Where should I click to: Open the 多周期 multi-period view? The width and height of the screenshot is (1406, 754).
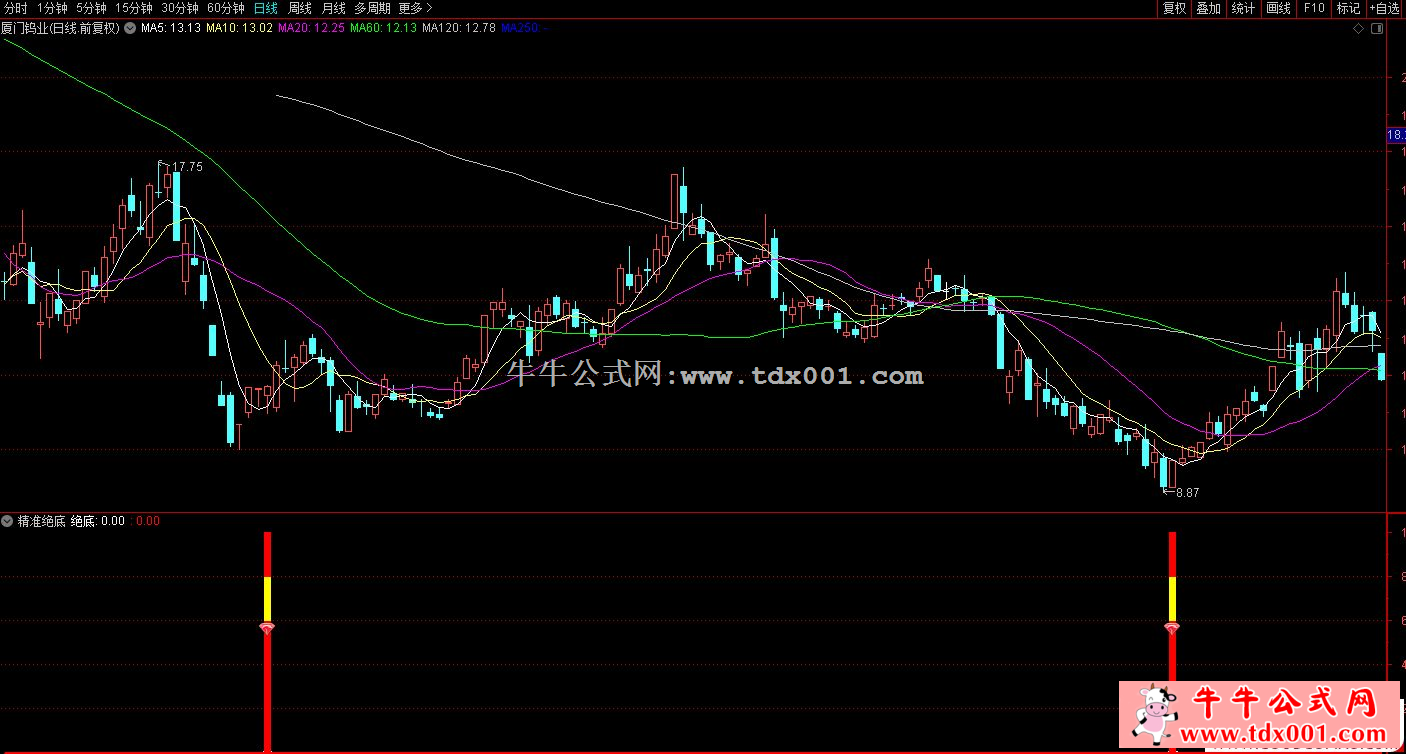tap(372, 7)
